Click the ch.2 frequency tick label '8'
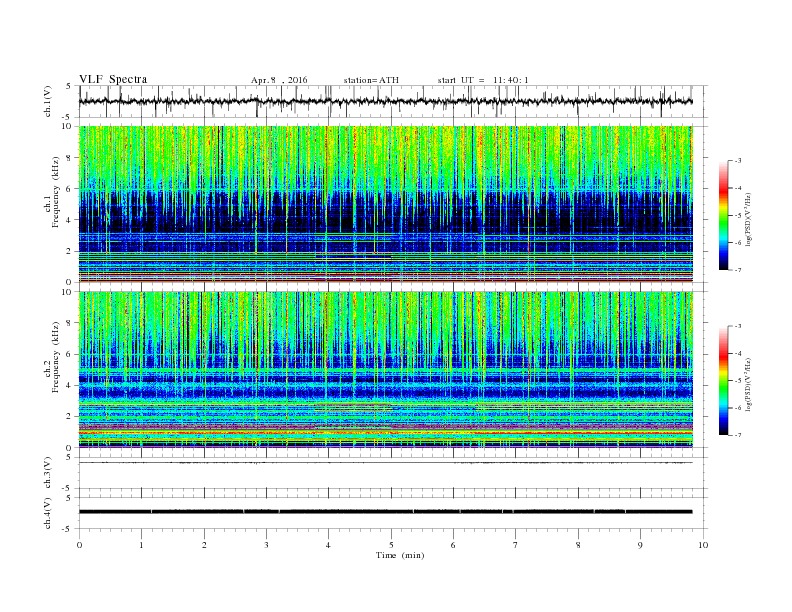The width and height of the screenshot is (792, 612). click(69, 323)
